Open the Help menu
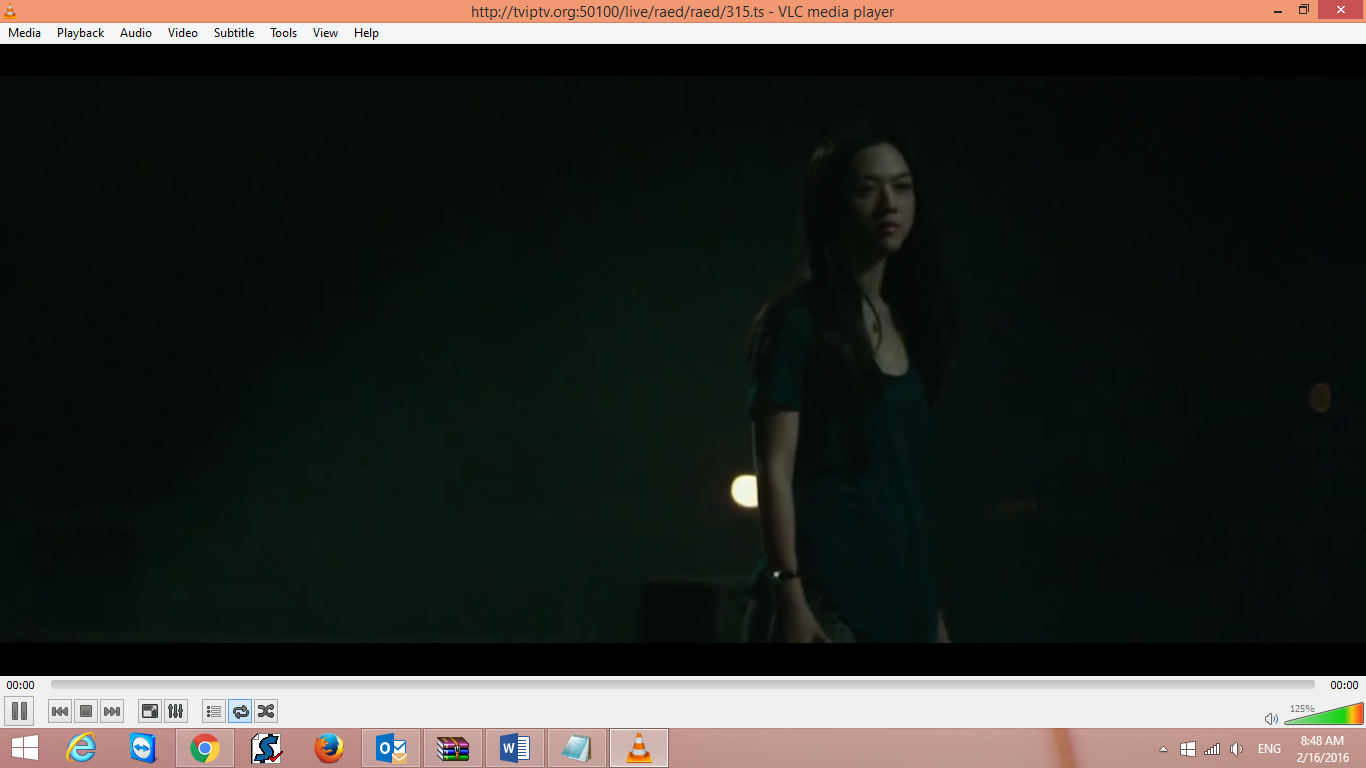Screen dimensions: 1366x768 click(x=367, y=33)
